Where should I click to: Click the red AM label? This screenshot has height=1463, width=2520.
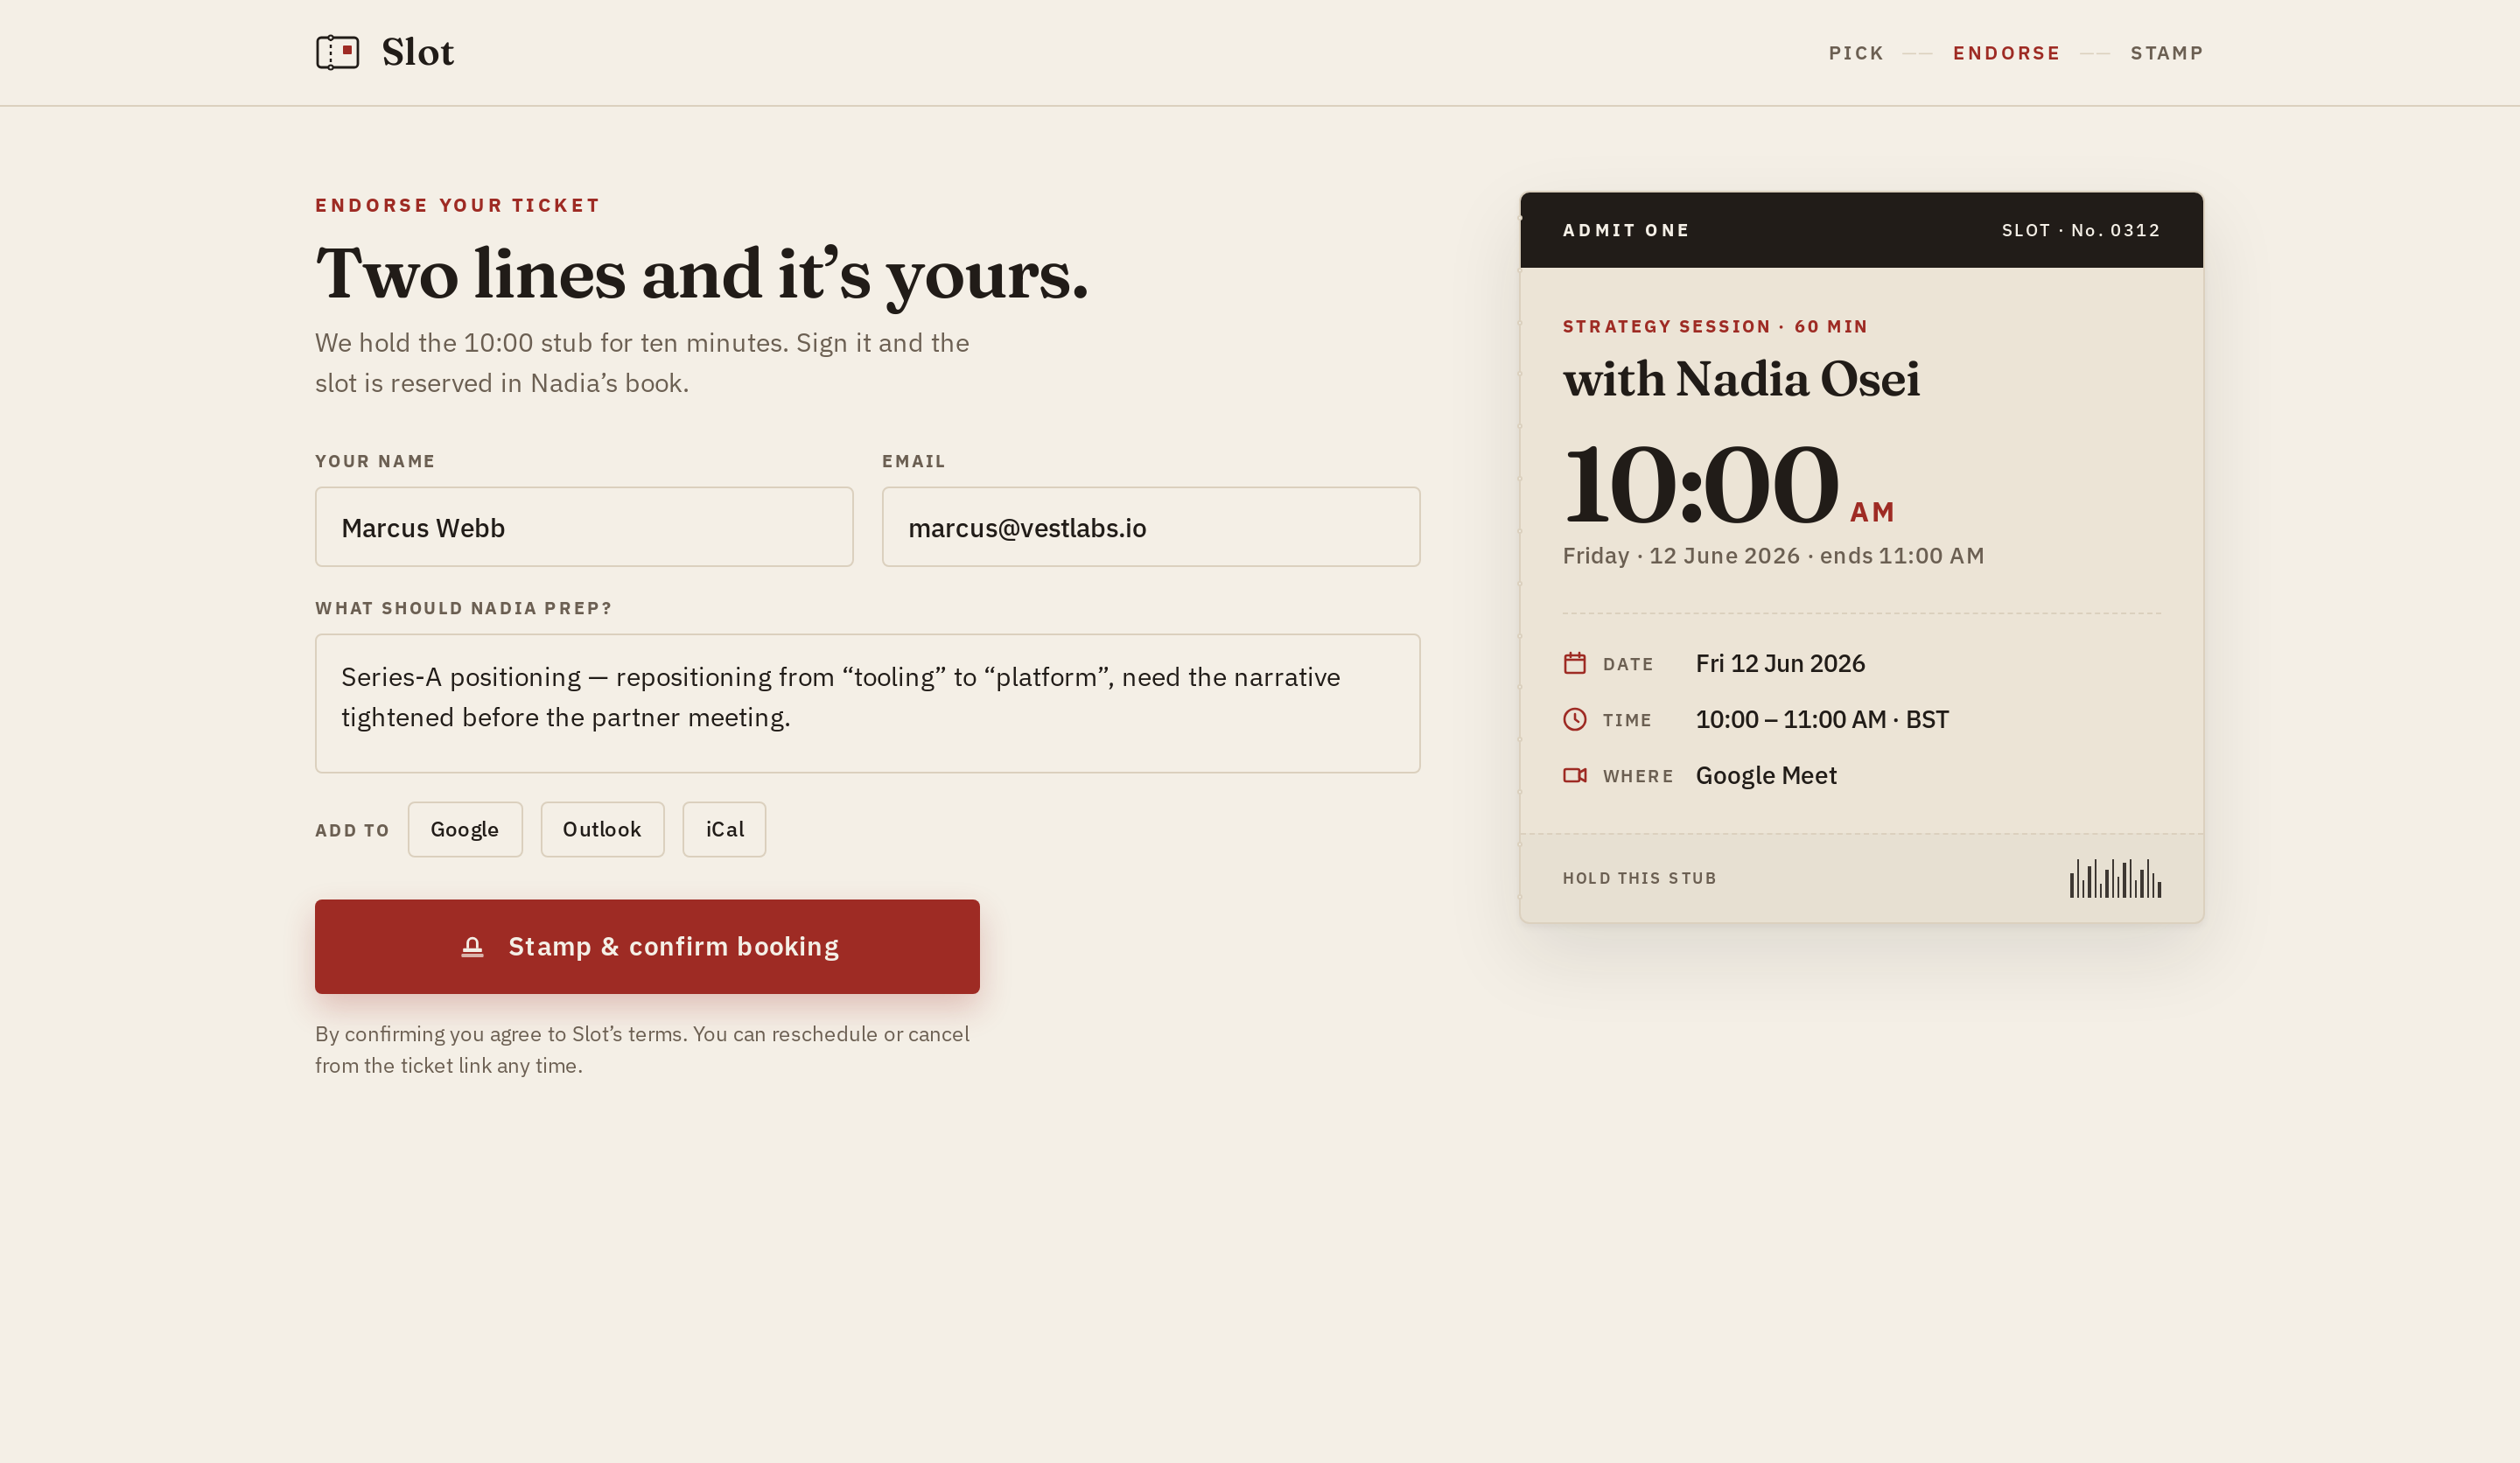click(x=1872, y=512)
